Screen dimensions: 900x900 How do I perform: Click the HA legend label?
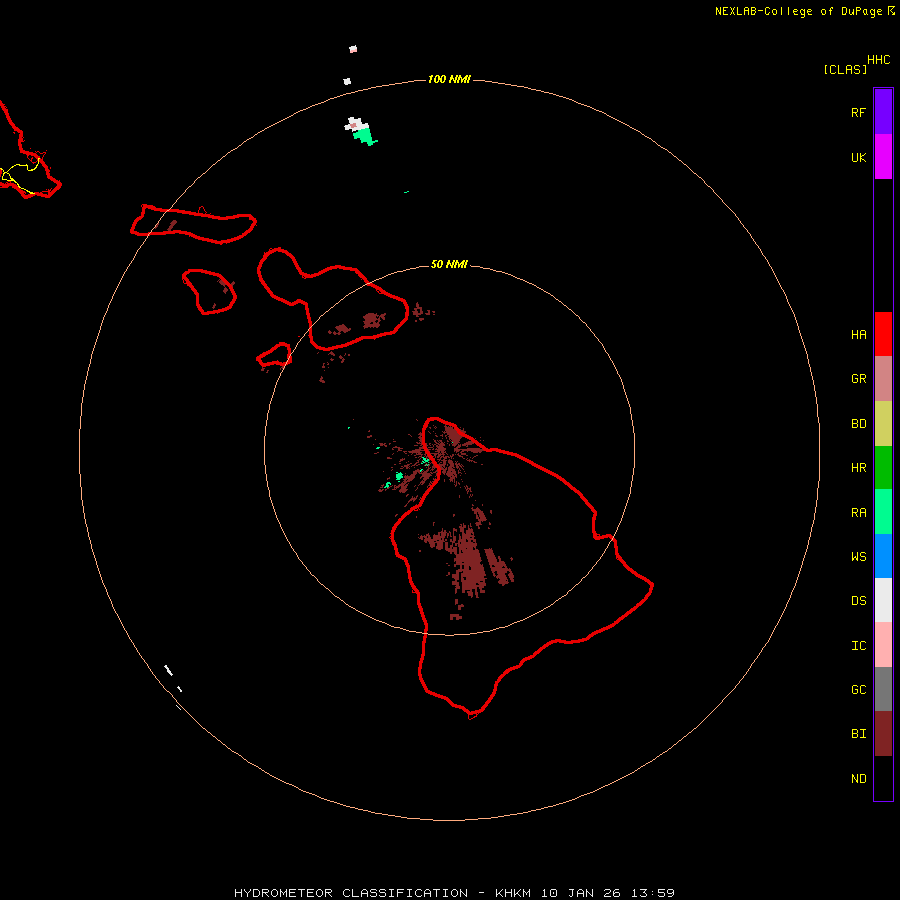[x=858, y=334]
